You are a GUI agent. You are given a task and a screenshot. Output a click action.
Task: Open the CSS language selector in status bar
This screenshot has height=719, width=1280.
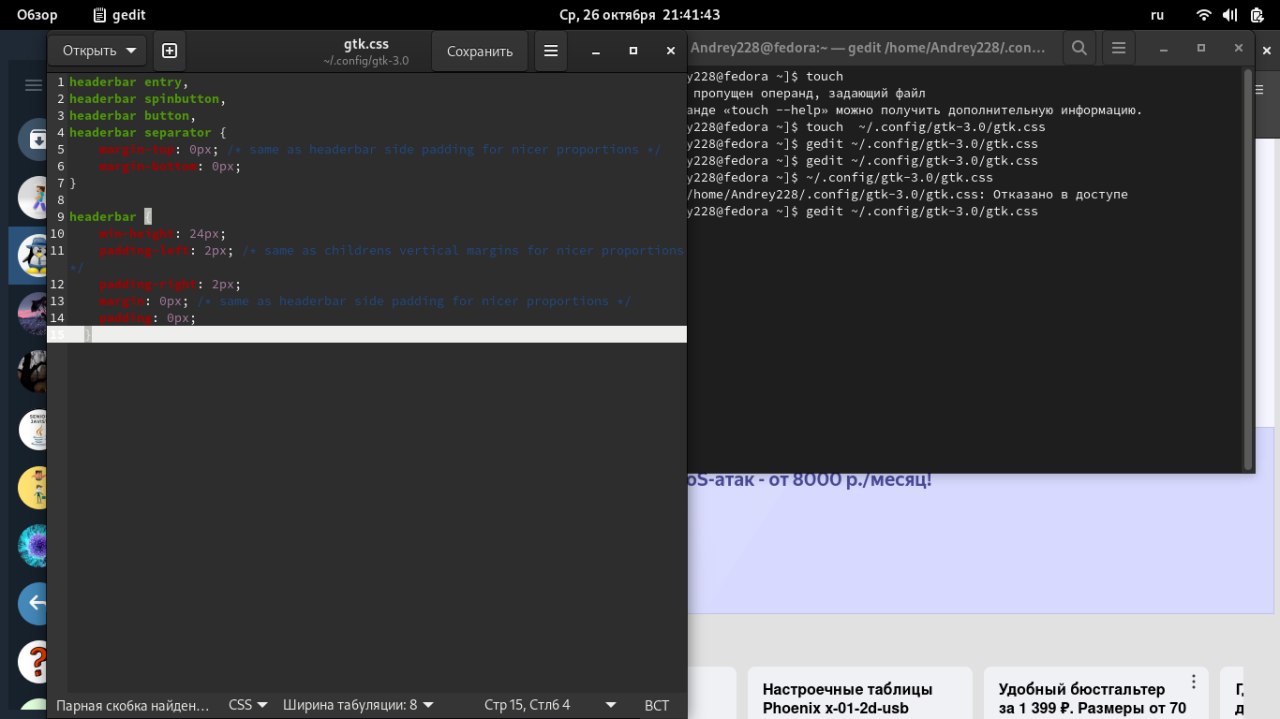tap(248, 705)
